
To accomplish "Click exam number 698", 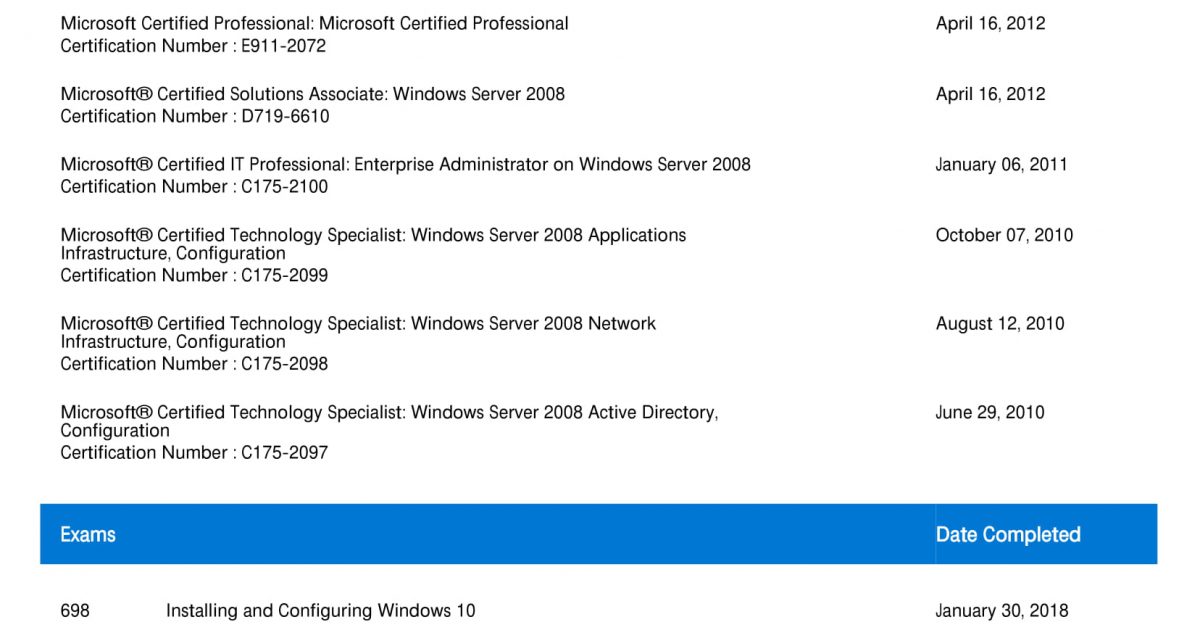I will tap(75, 610).
